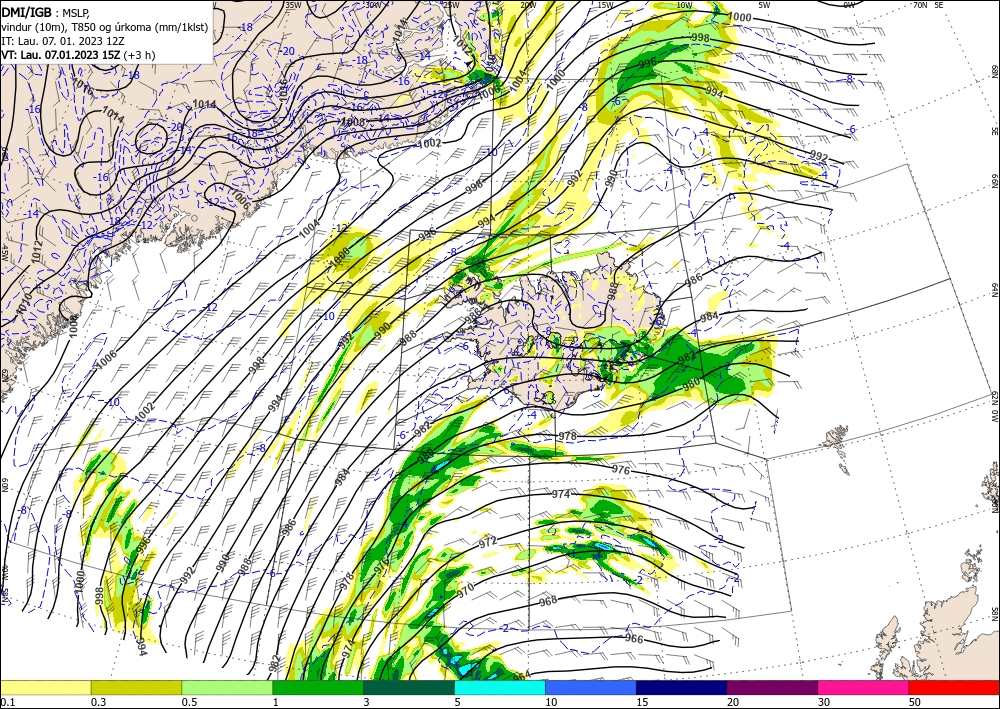
Task: Click the 'DMI/IGB : MSLP,' title text
Action: click(45, 12)
